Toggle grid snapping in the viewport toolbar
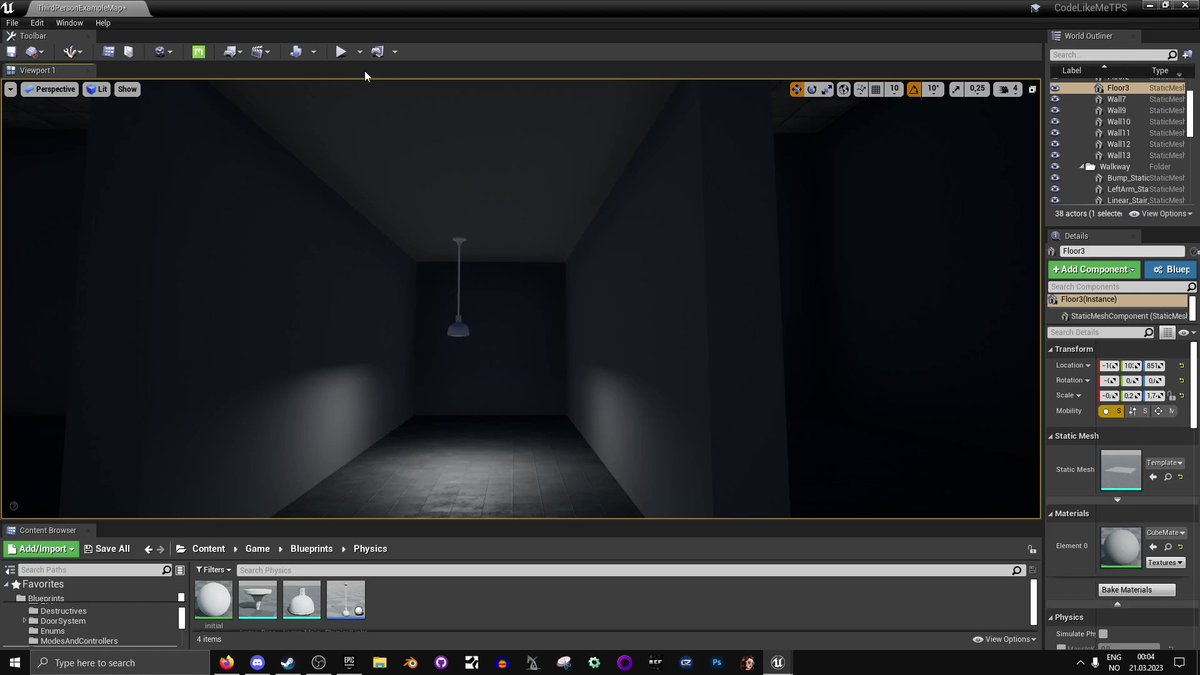The image size is (1200, 675). tap(875, 89)
